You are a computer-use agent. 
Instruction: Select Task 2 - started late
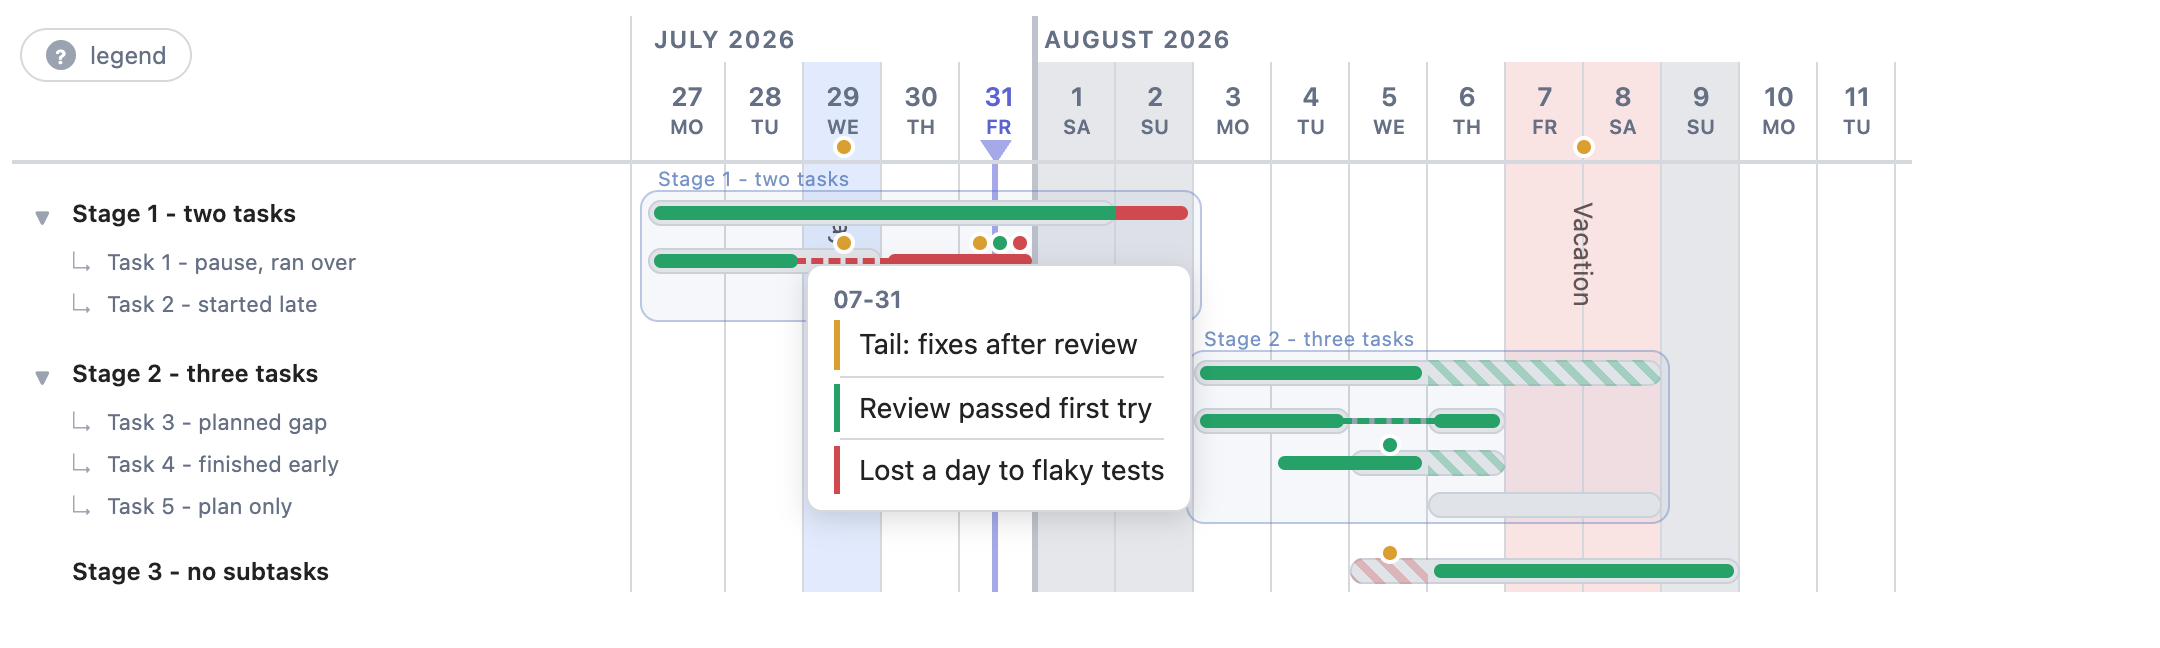click(212, 304)
